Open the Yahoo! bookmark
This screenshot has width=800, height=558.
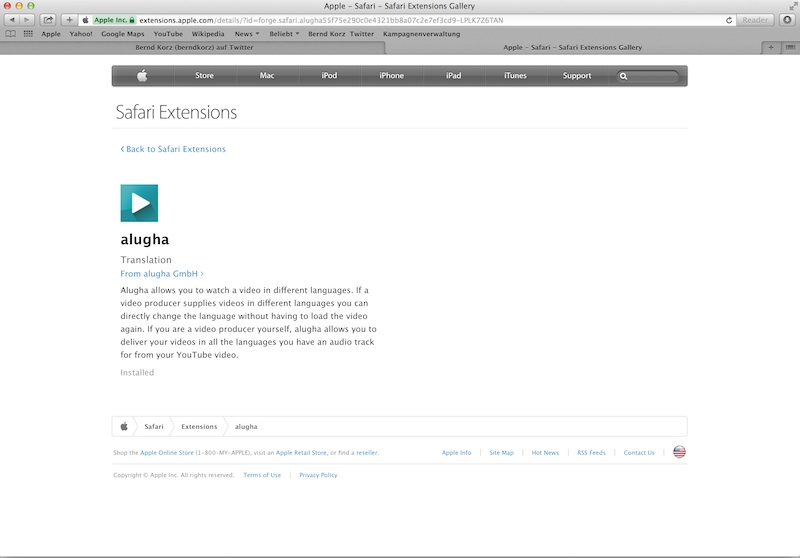coord(81,34)
